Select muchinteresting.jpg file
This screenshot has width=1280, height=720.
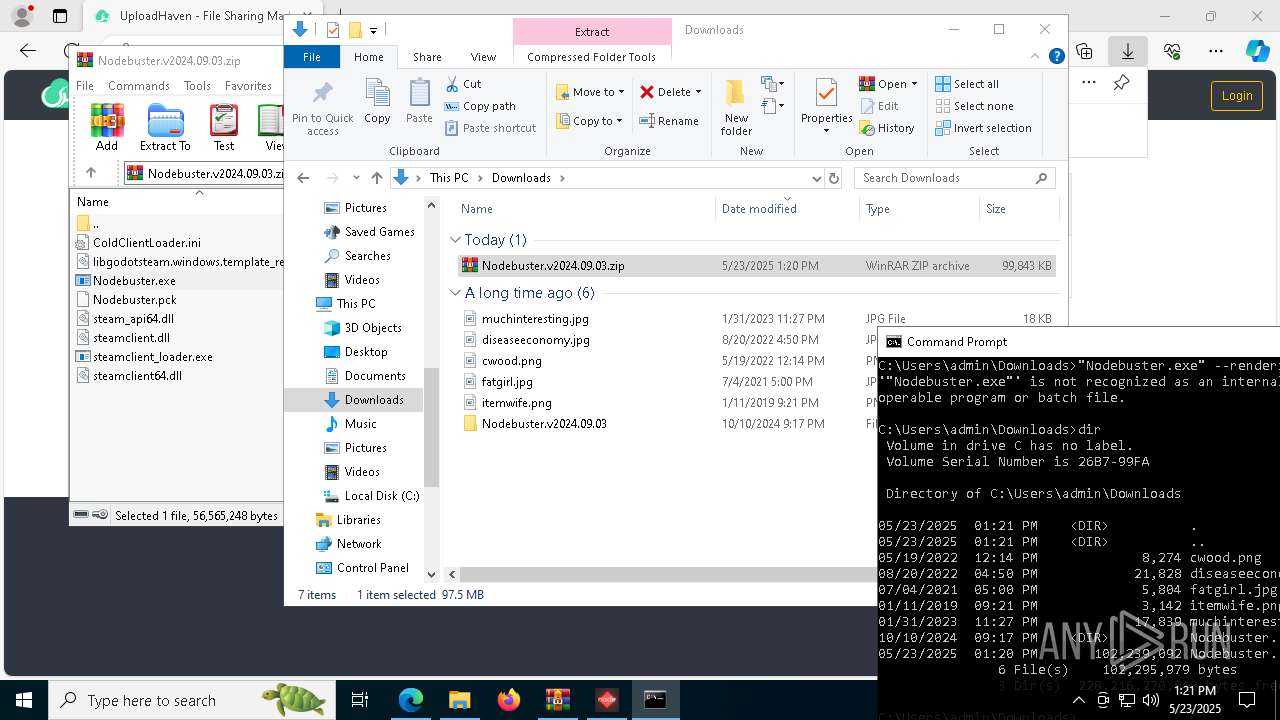[535, 319]
